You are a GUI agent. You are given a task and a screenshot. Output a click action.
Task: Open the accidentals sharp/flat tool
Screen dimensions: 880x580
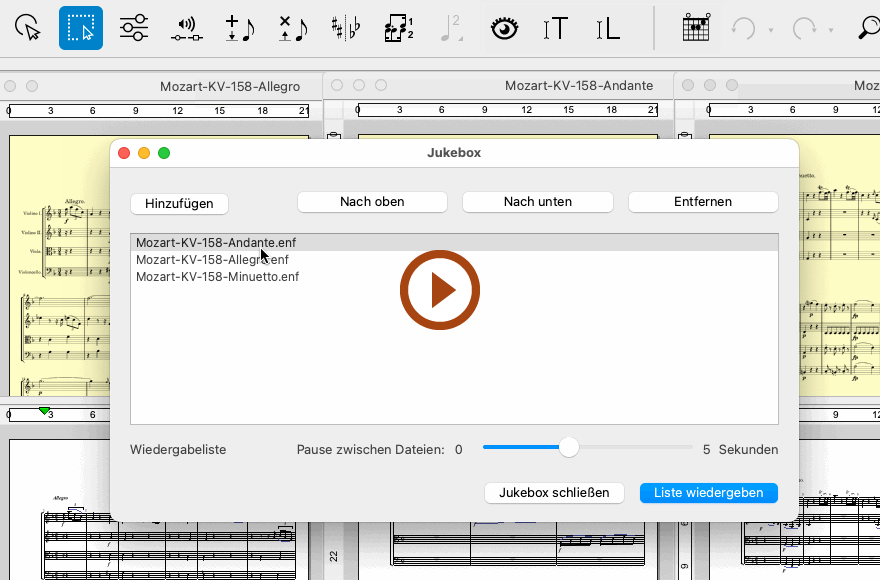(x=346, y=29)
